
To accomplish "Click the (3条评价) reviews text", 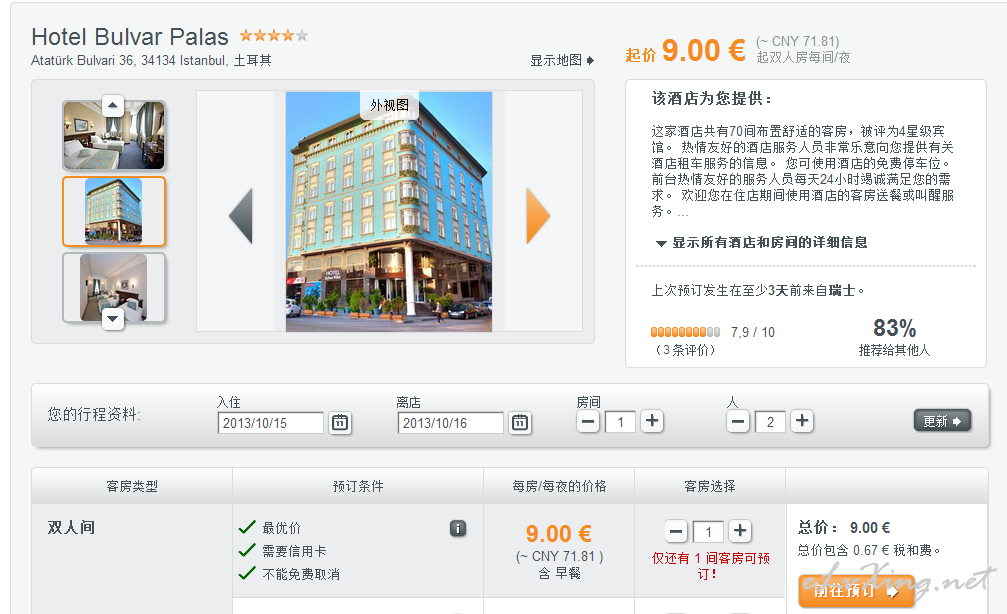I will [685, 350].
